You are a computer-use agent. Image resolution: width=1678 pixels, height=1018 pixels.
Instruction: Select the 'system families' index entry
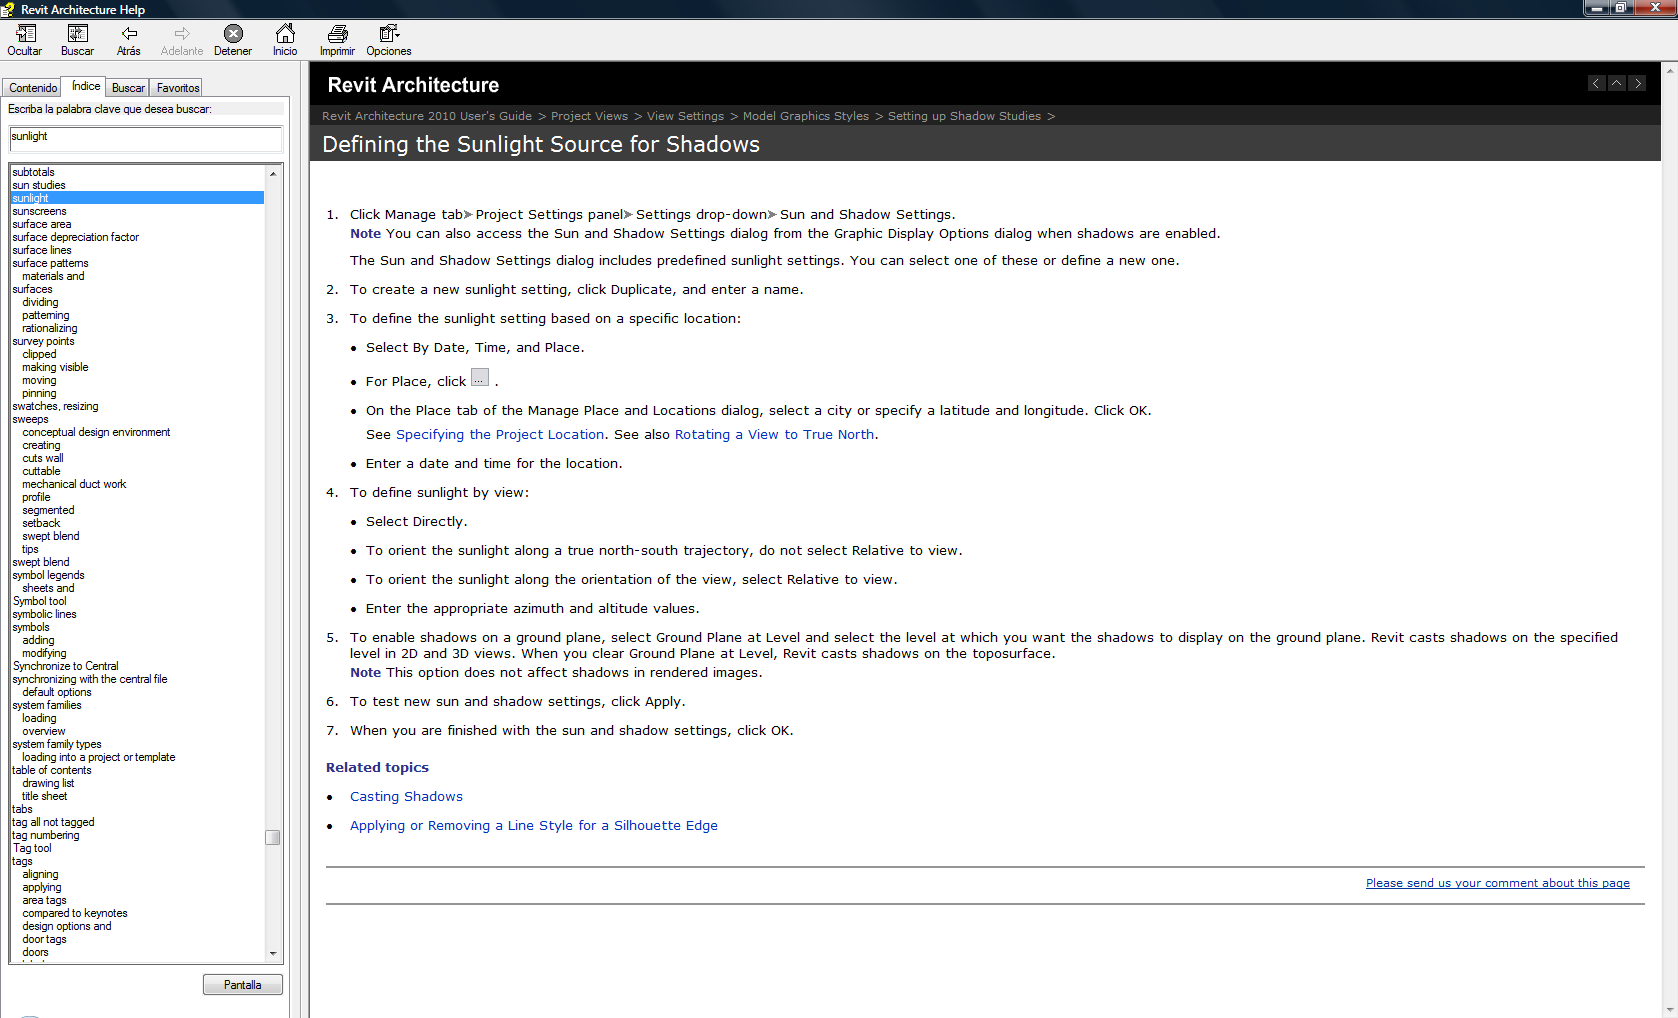pyautogui.click(x=47, y=705)
